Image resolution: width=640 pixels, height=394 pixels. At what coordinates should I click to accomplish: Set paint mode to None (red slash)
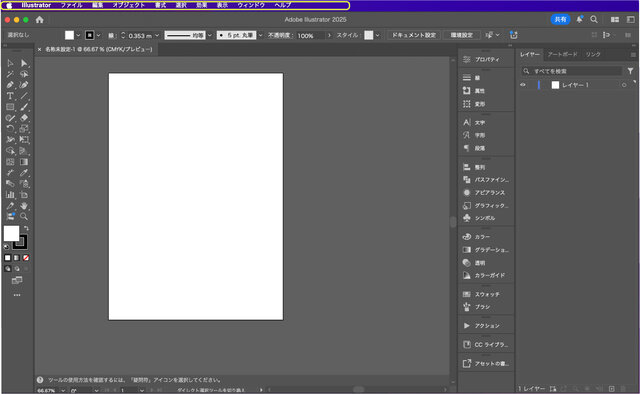tap(26, 258)
